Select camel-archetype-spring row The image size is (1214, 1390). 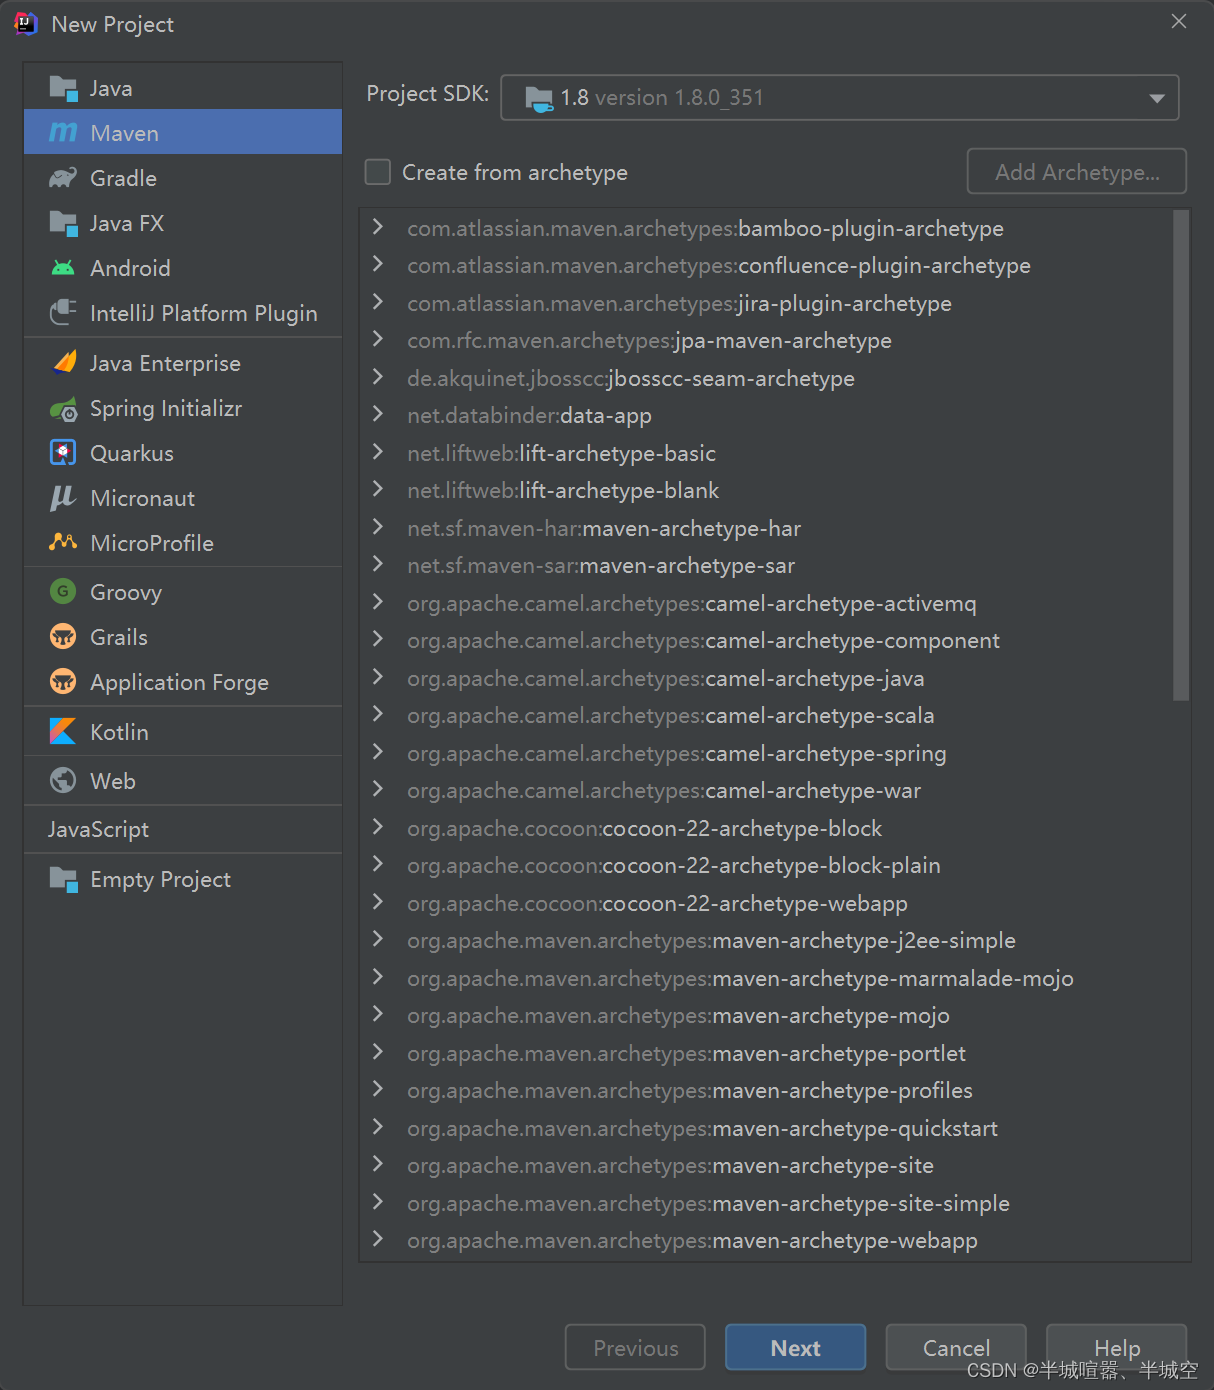pyautogui.click(x=766, y=753)
